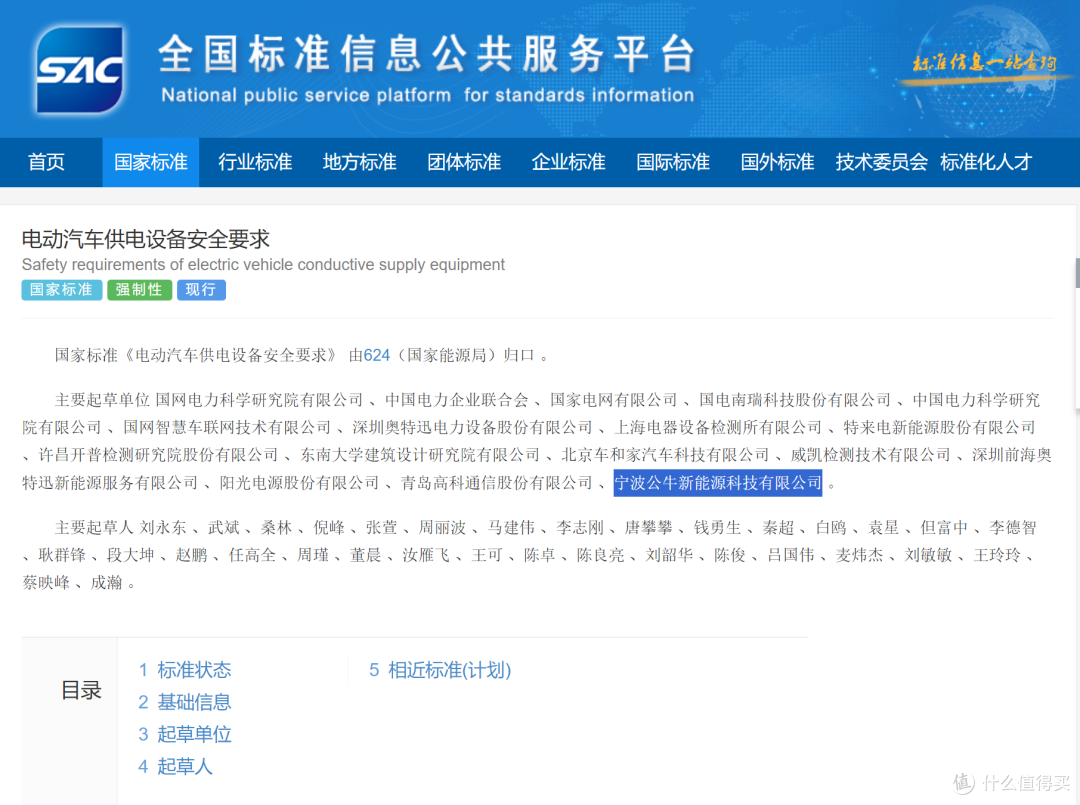Screen dimensions: 1080x805
Task: Click the English title Safety requirements text
Action: pyautogui.click(x=263, y=264)
